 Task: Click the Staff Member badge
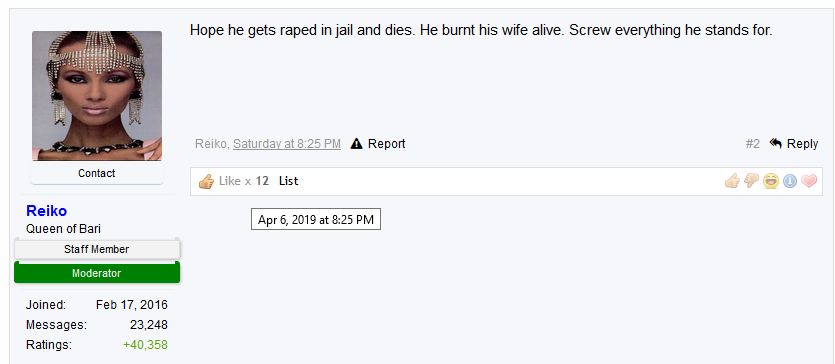[97, 249]
